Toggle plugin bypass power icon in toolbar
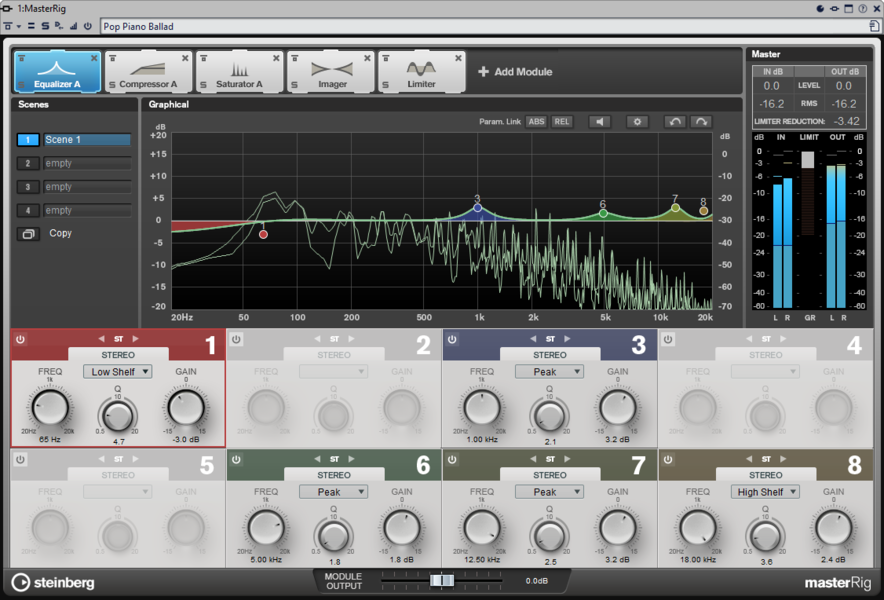This screenshot has width=884, height=600. [x=87, y=26]
